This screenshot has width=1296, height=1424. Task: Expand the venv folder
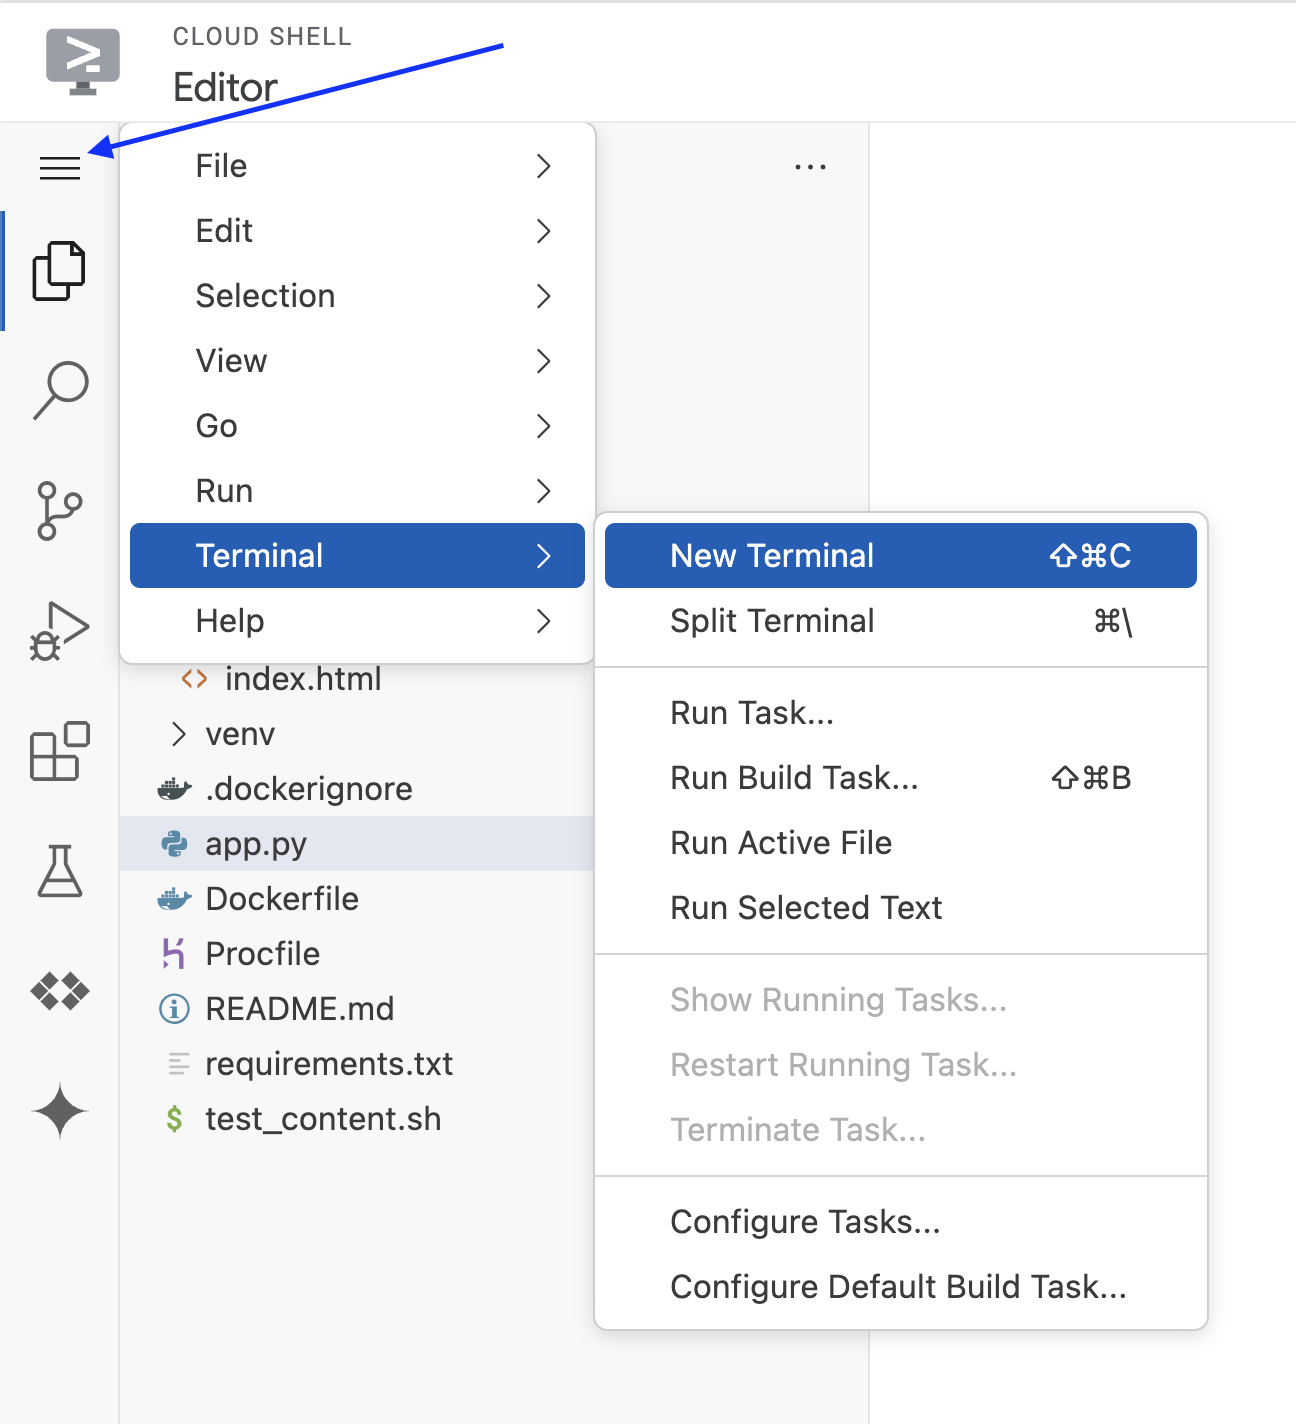click(240, 734)
